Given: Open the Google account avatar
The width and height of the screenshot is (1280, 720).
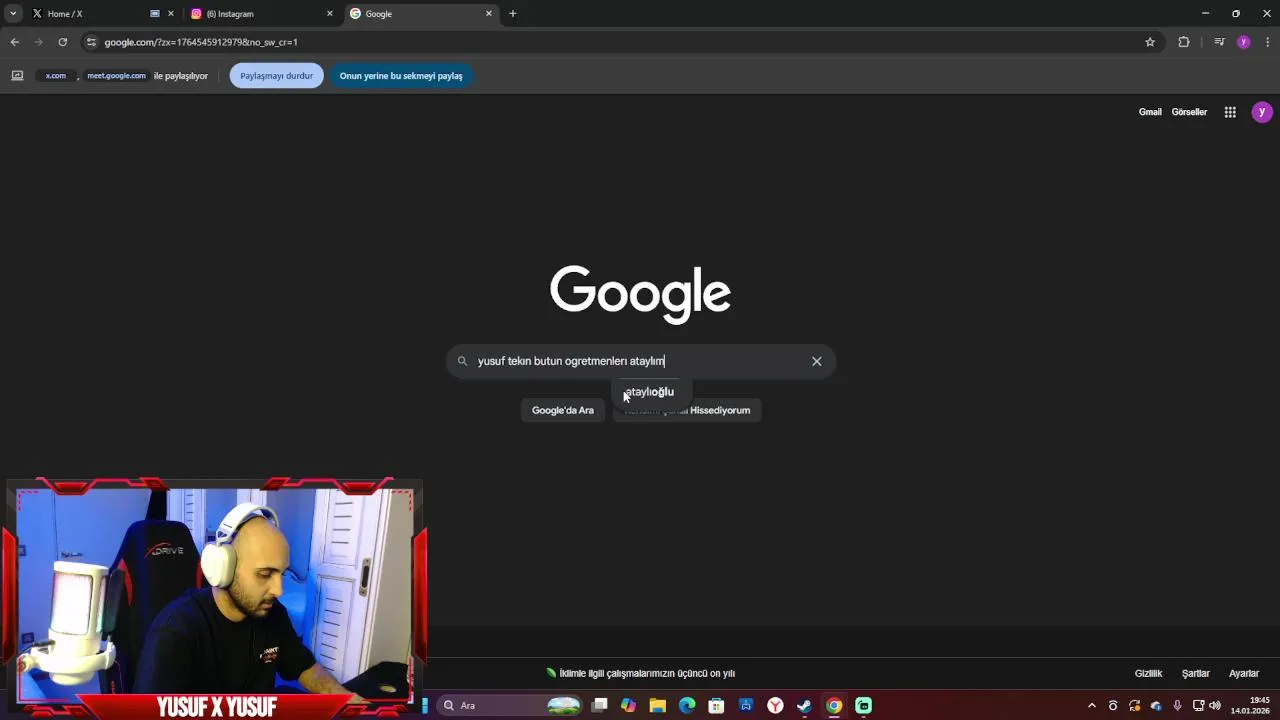Looking at the screenshot, I should tap(1262, 112).
